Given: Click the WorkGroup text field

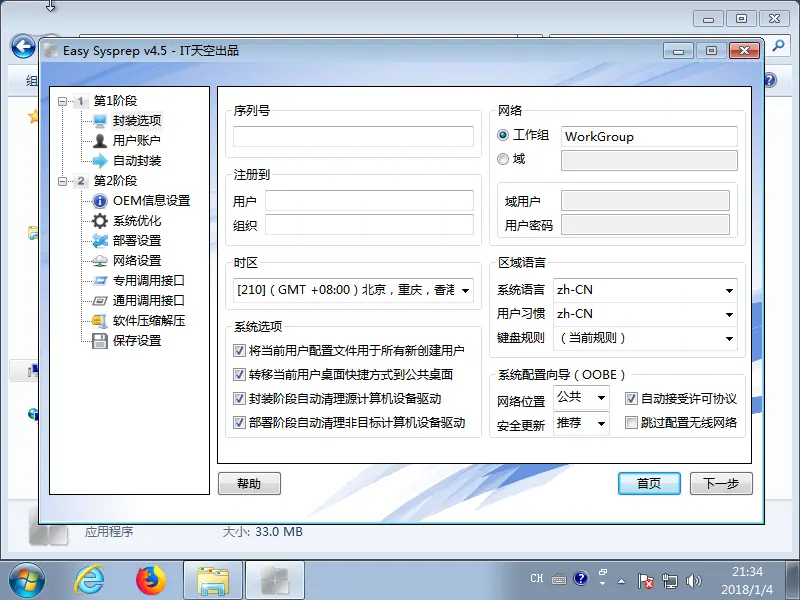Looking at the screenshot, I should click(649, 137).
